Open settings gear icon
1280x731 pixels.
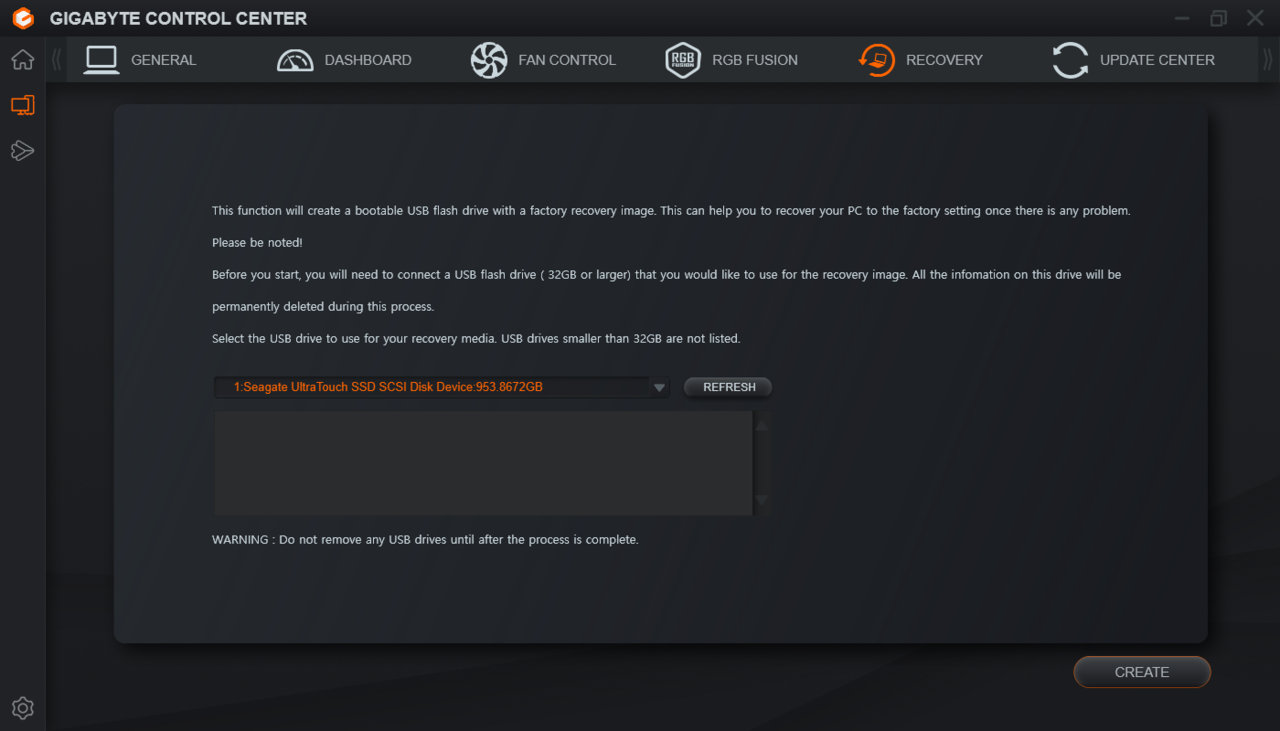(x=22, y=708)
